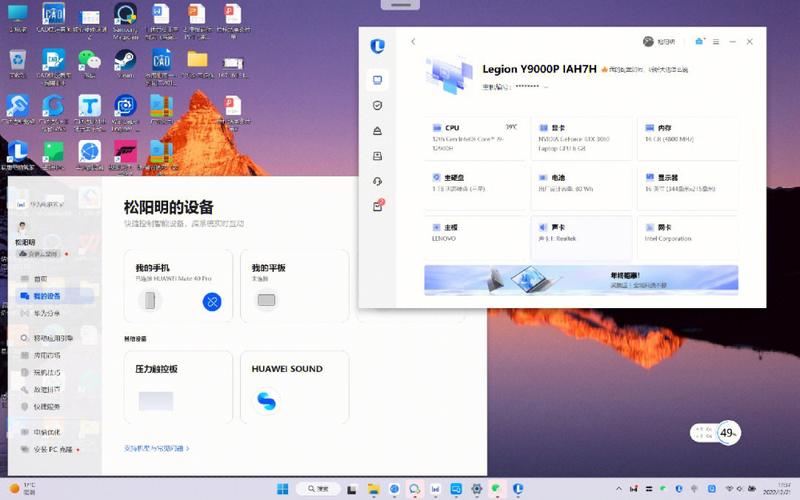800x500 pixels.
Task: Click the user avatar in Lenovo manager title bar
Action: 648,42
